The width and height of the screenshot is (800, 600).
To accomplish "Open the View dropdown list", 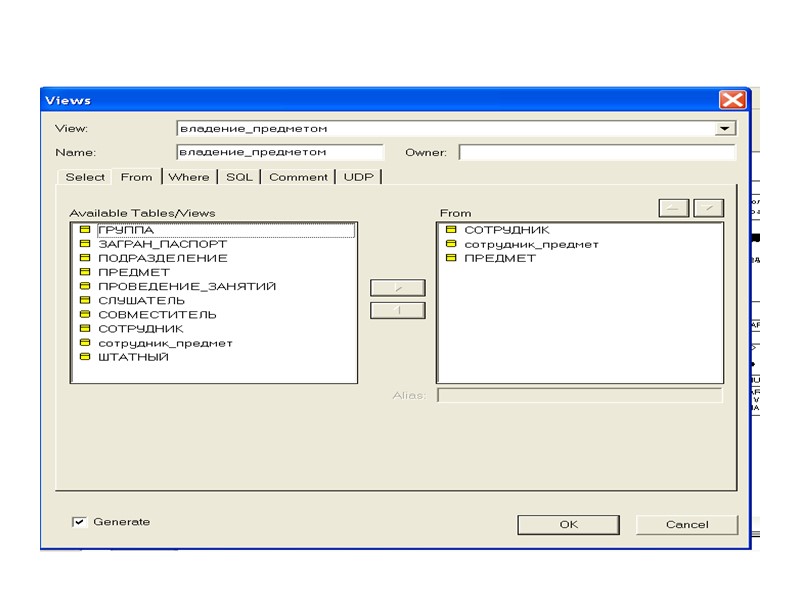I will click(724, 129).
